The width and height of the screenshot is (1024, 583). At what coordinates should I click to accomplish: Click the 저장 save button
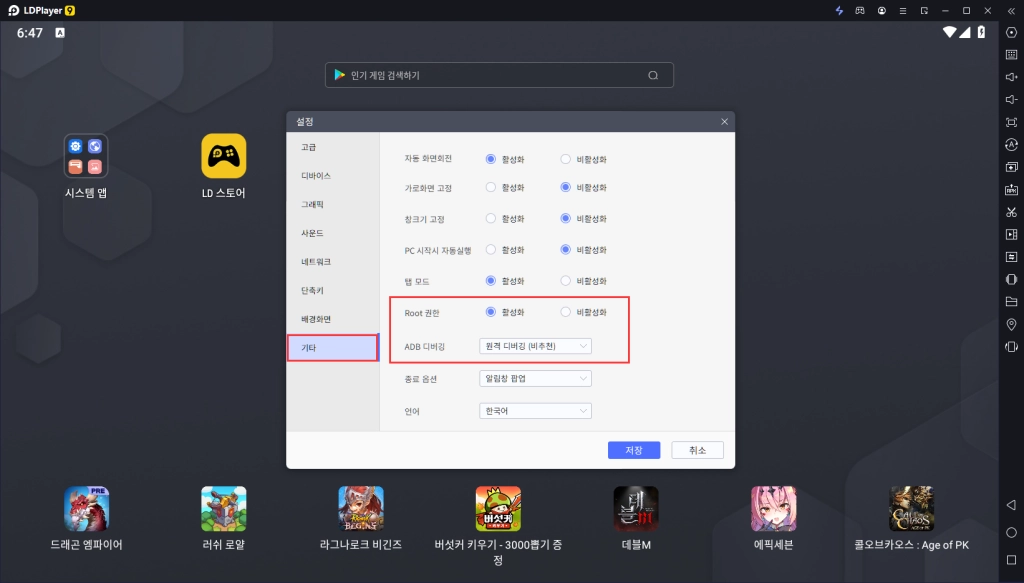(x=634, y=450)
